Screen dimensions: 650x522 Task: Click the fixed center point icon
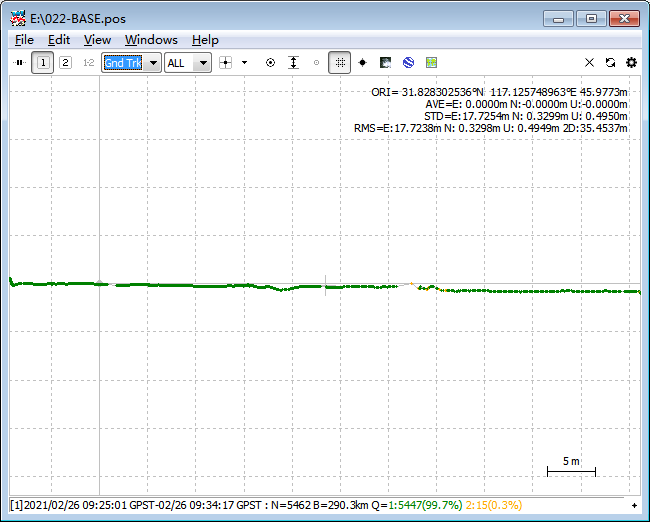362,63
